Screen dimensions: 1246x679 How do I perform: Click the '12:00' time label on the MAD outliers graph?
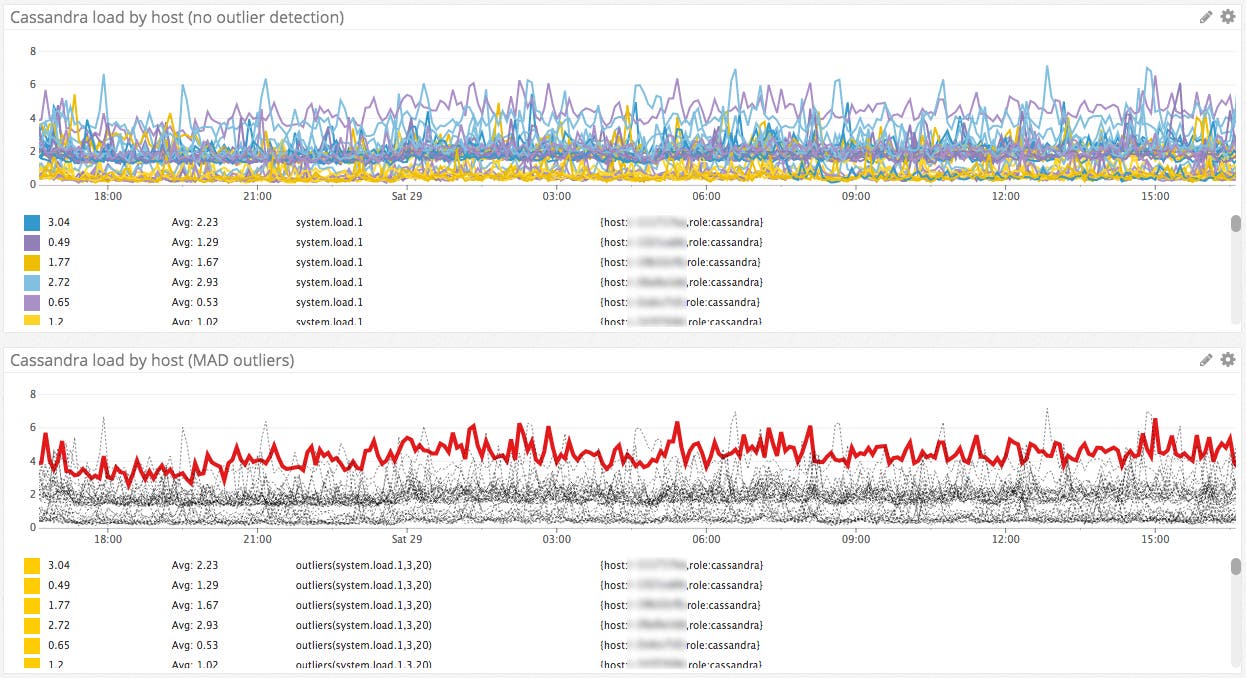pyautogui.click(x=1005, y=540)
